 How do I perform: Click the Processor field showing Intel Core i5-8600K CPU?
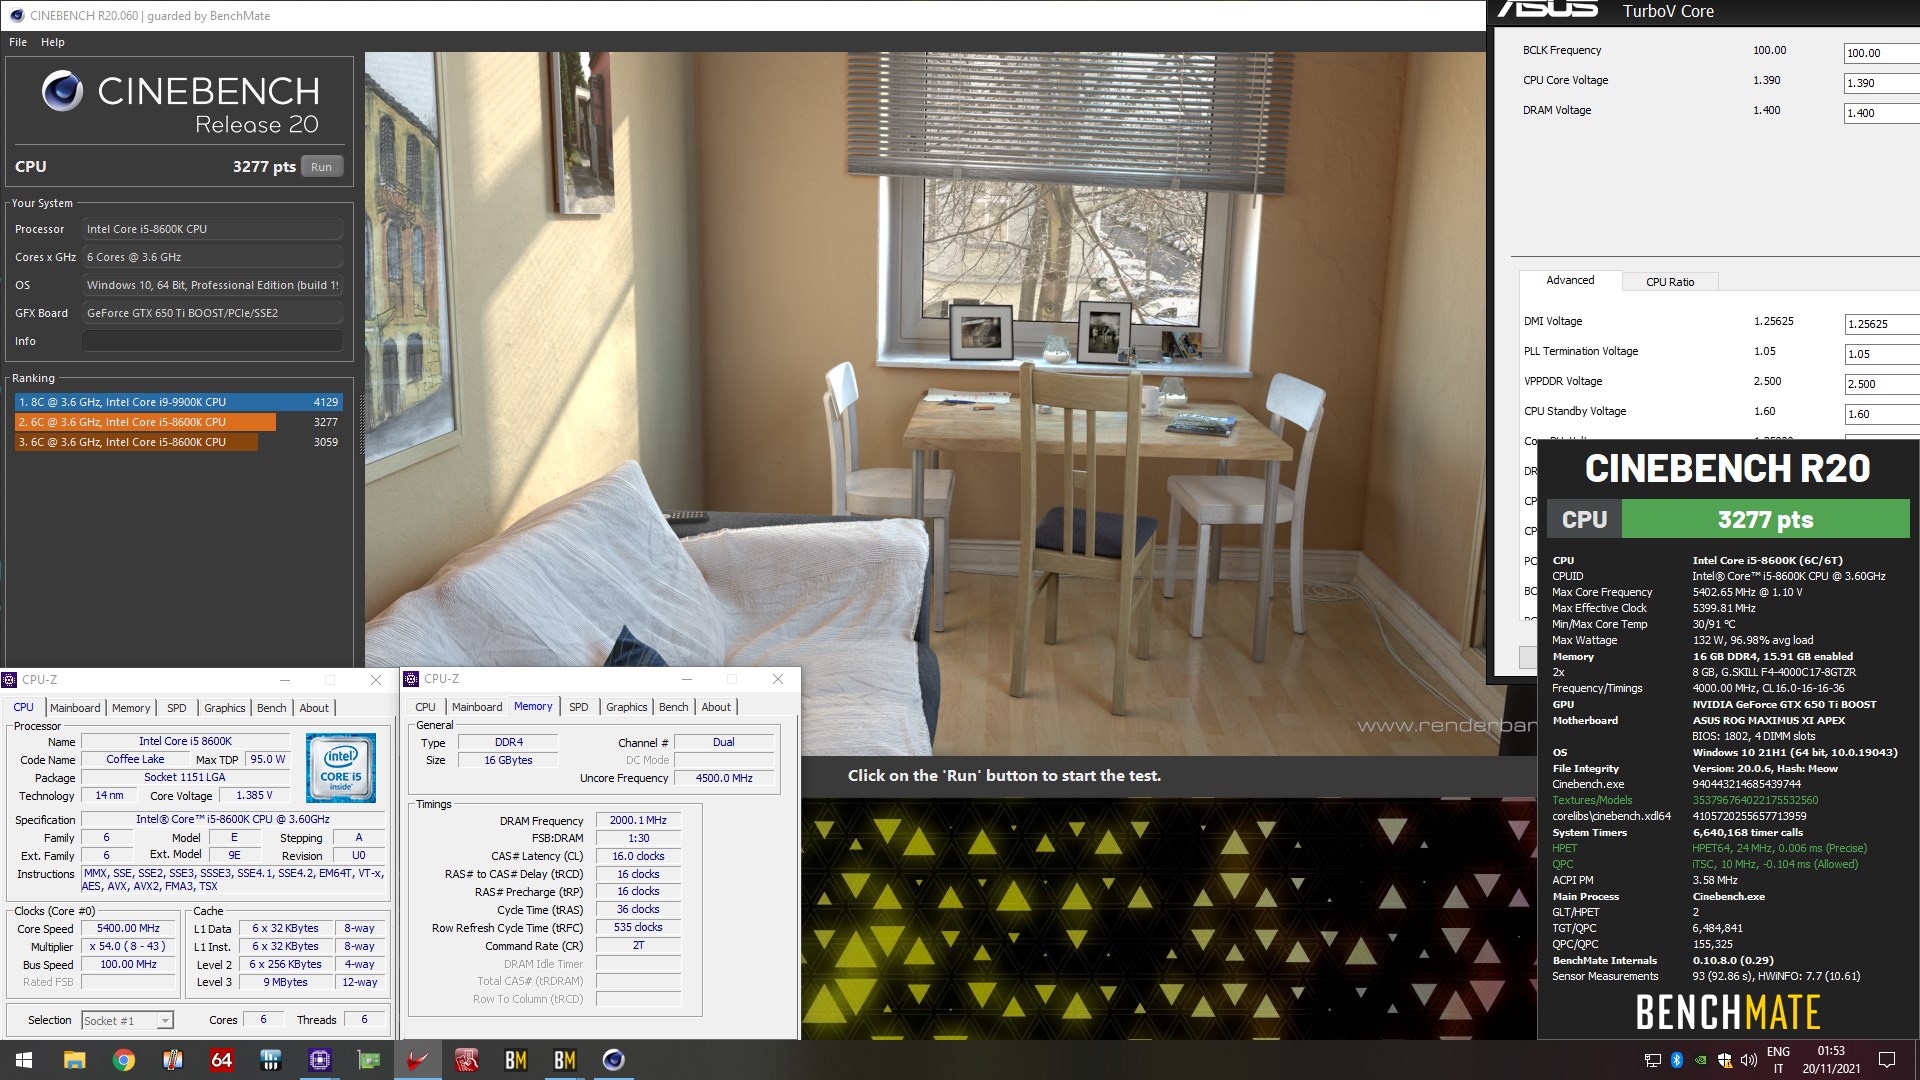pyautogui.click(x=212, y=229)
